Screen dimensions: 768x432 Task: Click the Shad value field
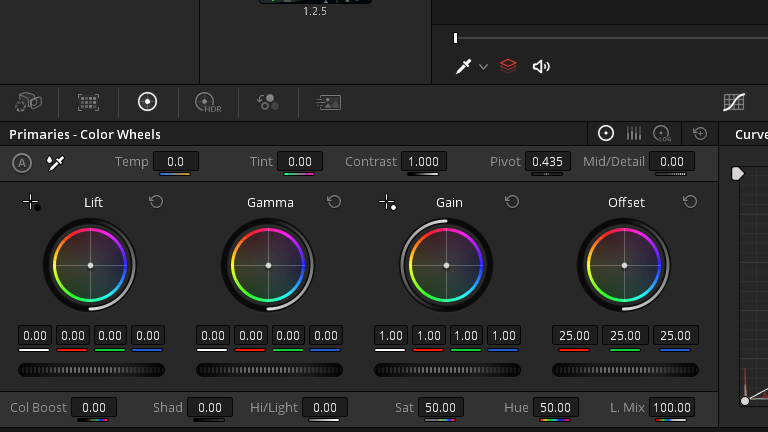click(210, 408)
